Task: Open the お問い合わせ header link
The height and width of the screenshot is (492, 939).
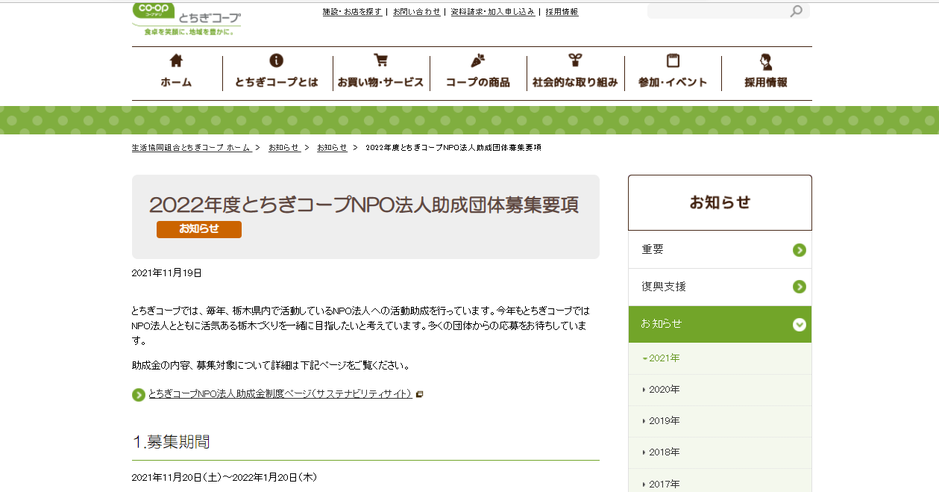Action: tap(416, 11)
